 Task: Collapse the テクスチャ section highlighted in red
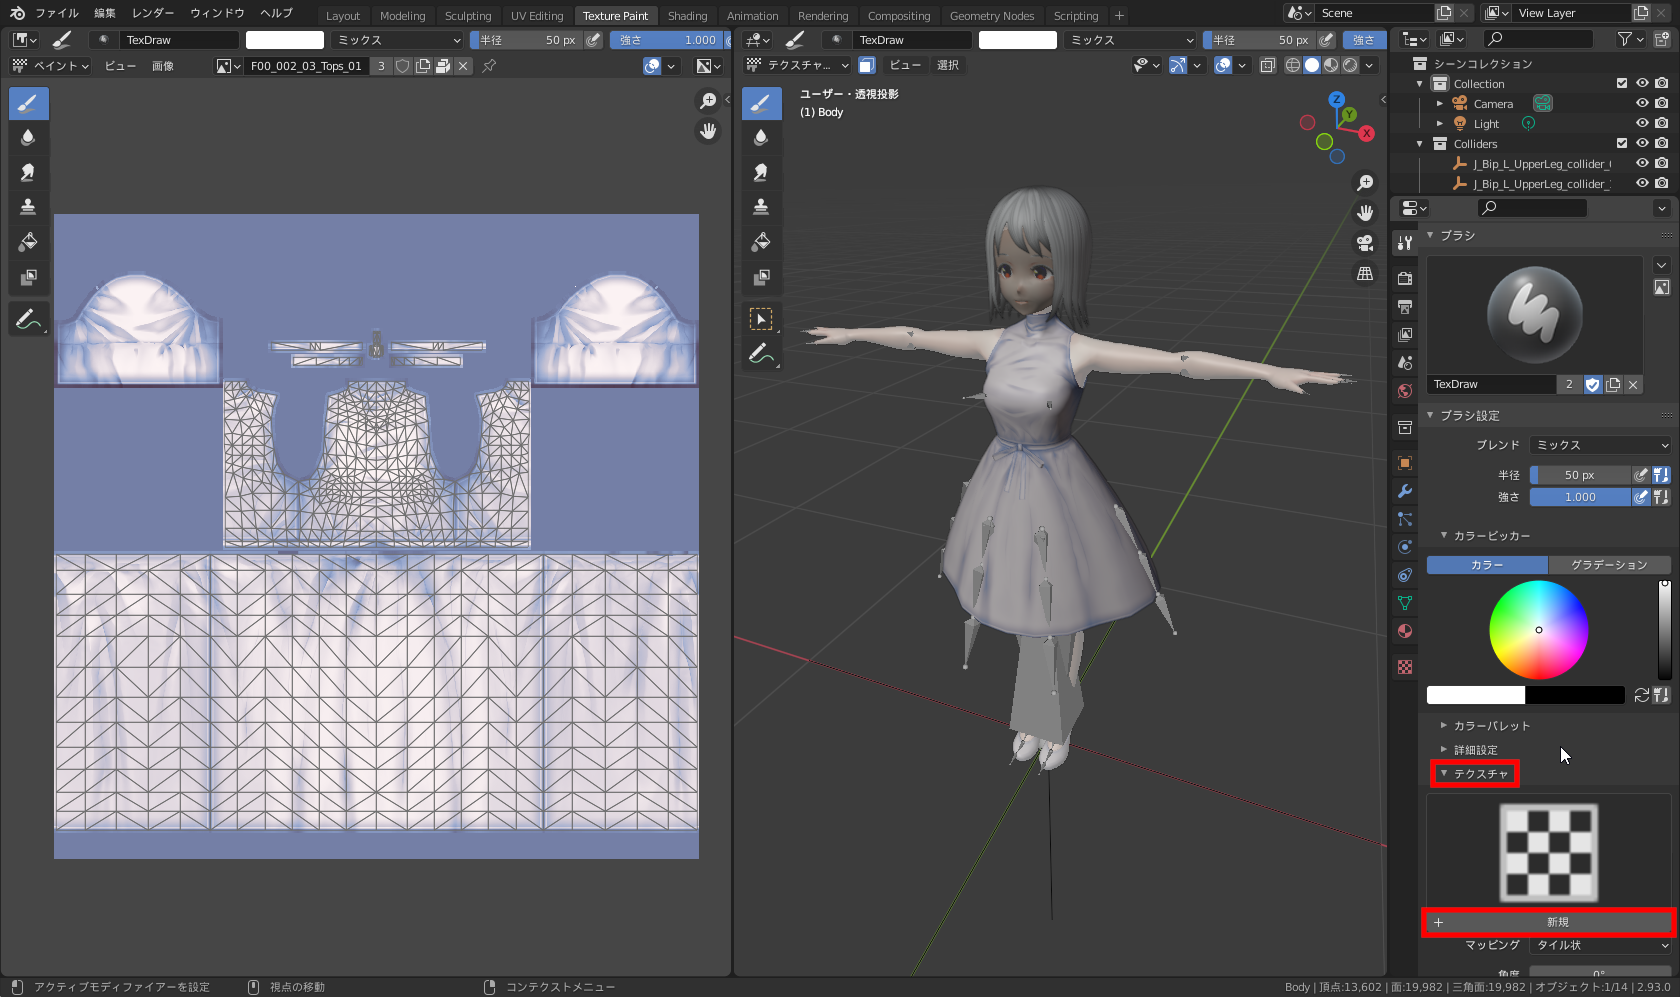(1475, 774)
